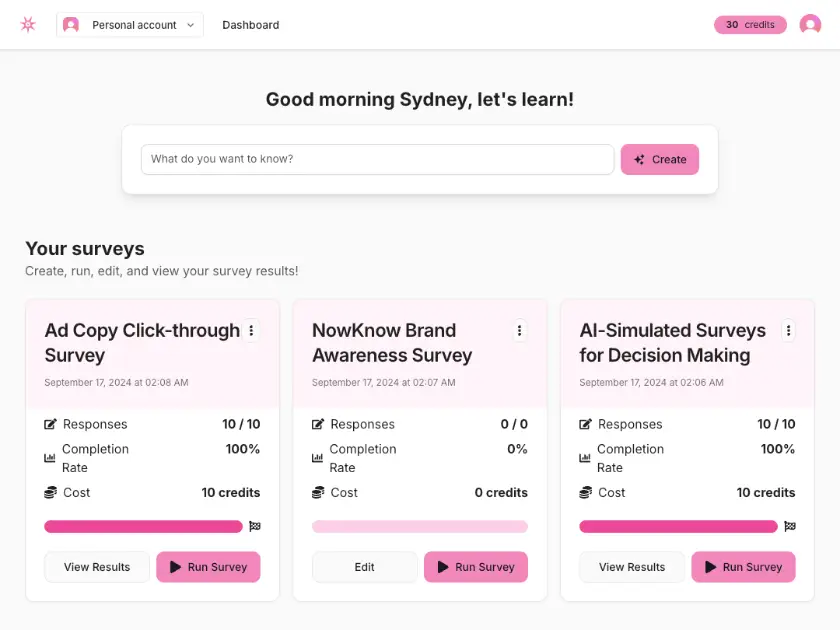Open the Personal account dropdown
The image size is (840, 630).
pos(129,24)
